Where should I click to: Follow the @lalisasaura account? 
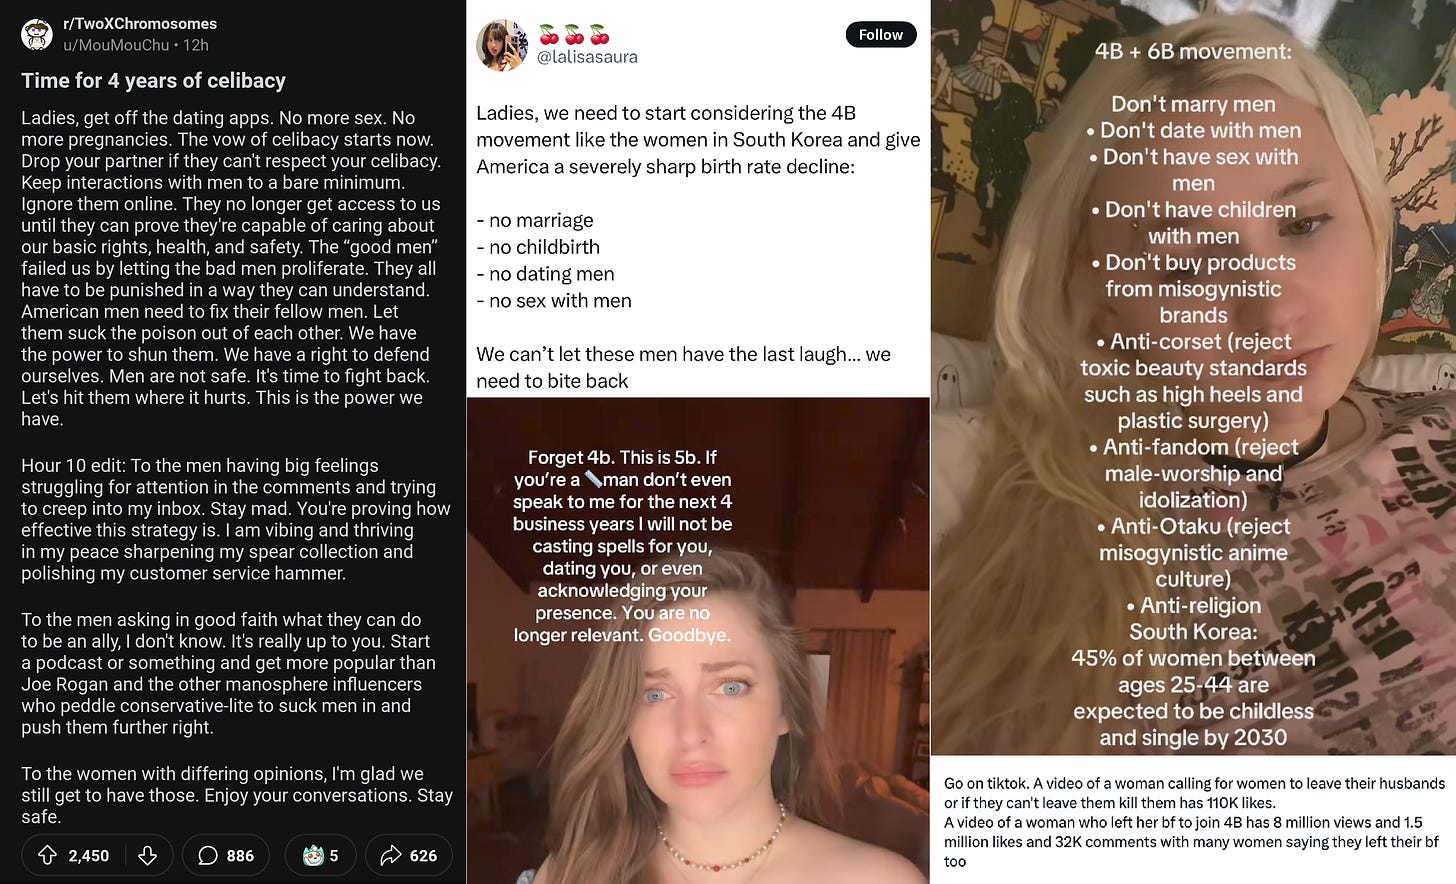880,34
